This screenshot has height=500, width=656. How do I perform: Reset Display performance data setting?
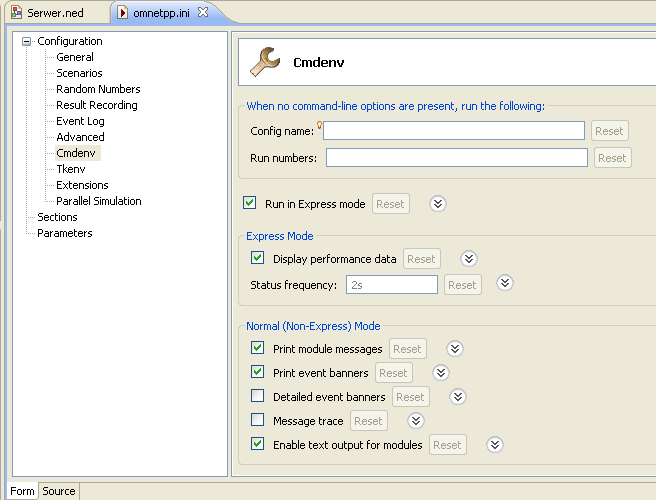point(422,259)
